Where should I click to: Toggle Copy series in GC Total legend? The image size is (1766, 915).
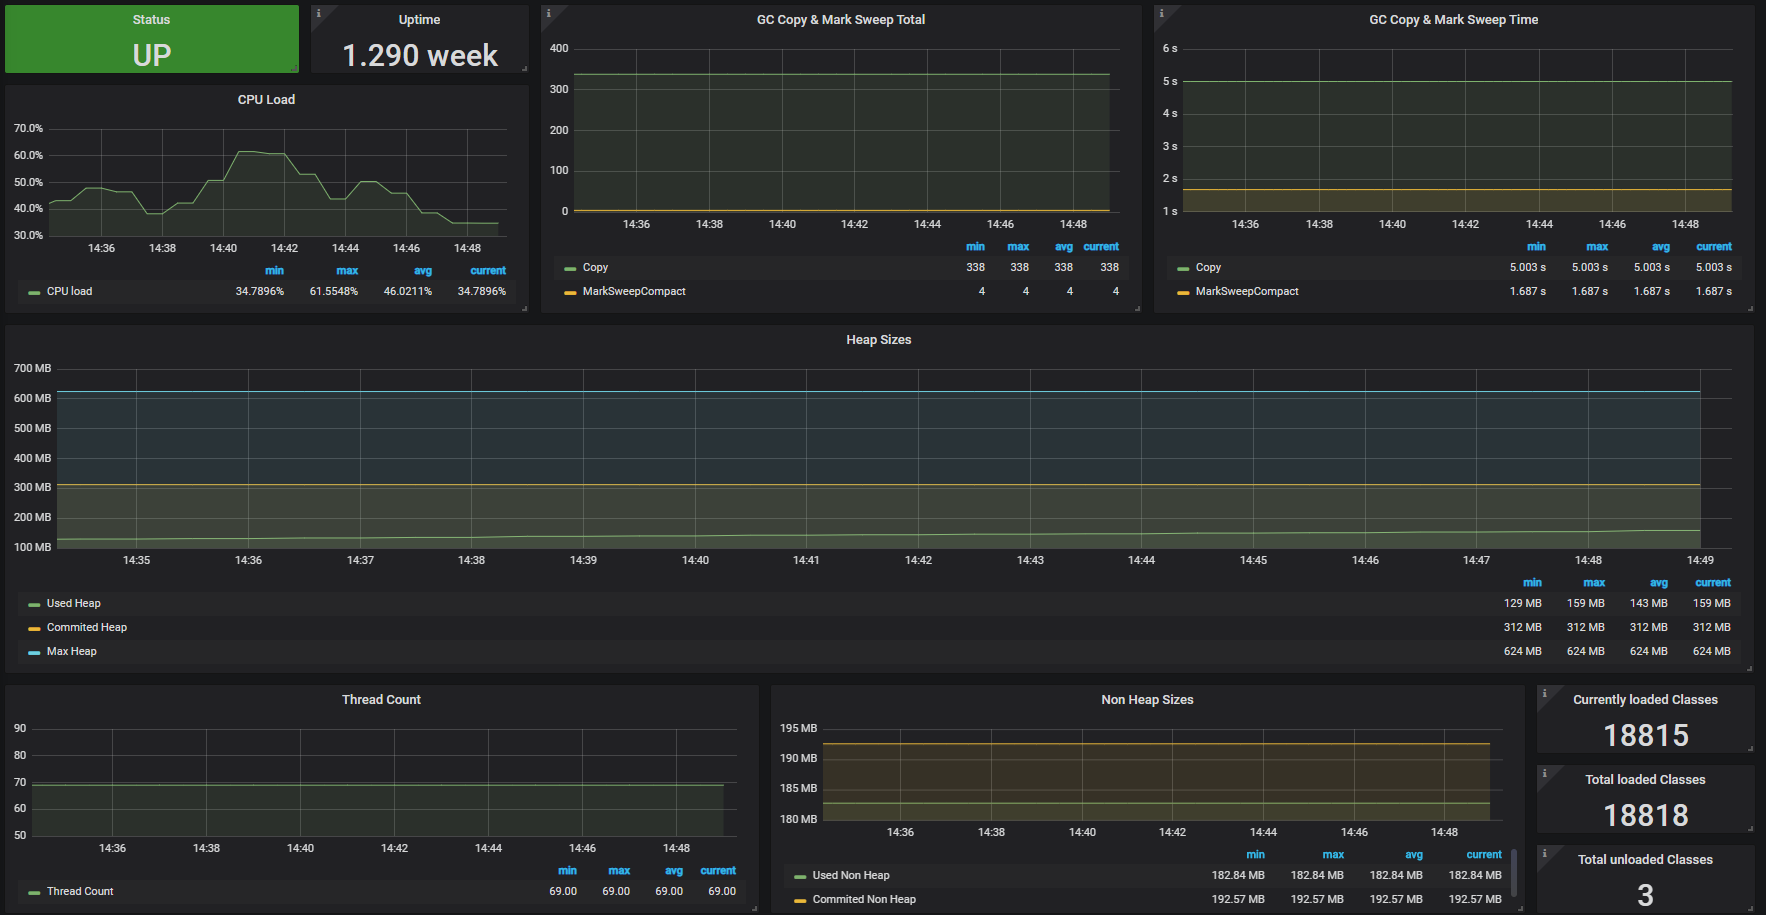pyautogui.click(x=595, y=268)
